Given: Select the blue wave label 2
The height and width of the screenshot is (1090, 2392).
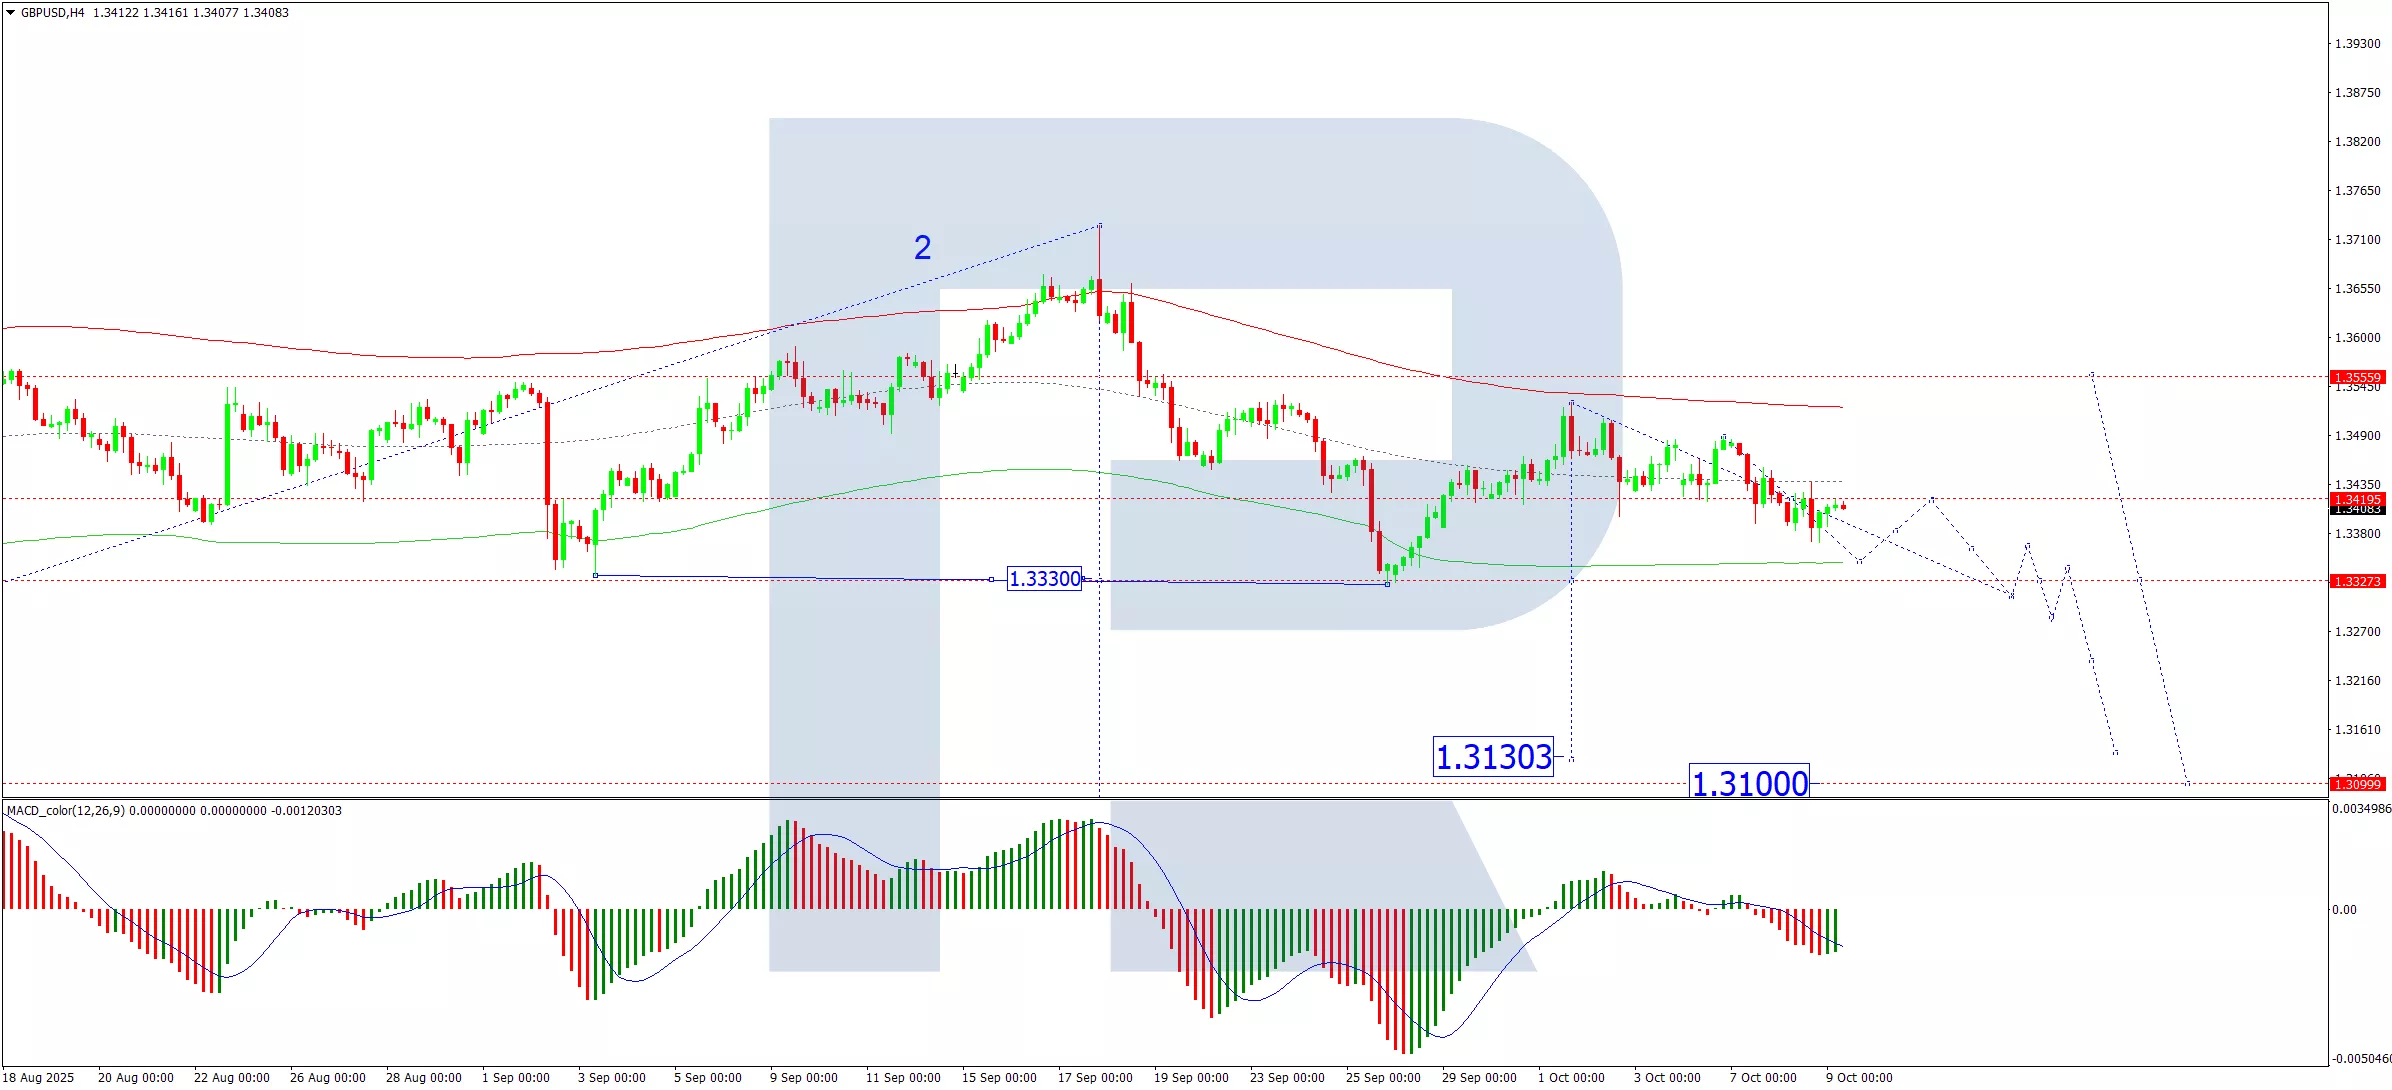Looking at the screenshot, I should [922, 248].
